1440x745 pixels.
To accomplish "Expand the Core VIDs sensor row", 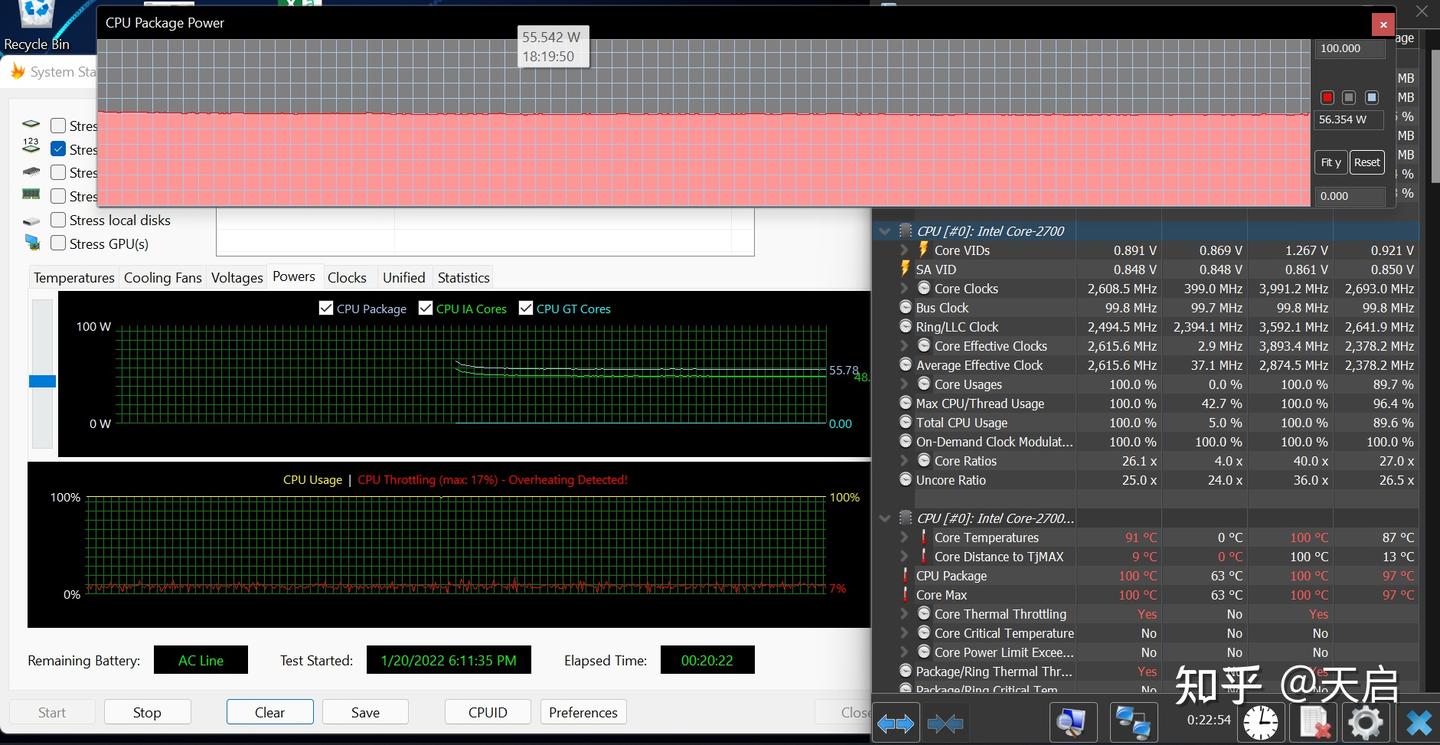I will click(x=904, y=250).
